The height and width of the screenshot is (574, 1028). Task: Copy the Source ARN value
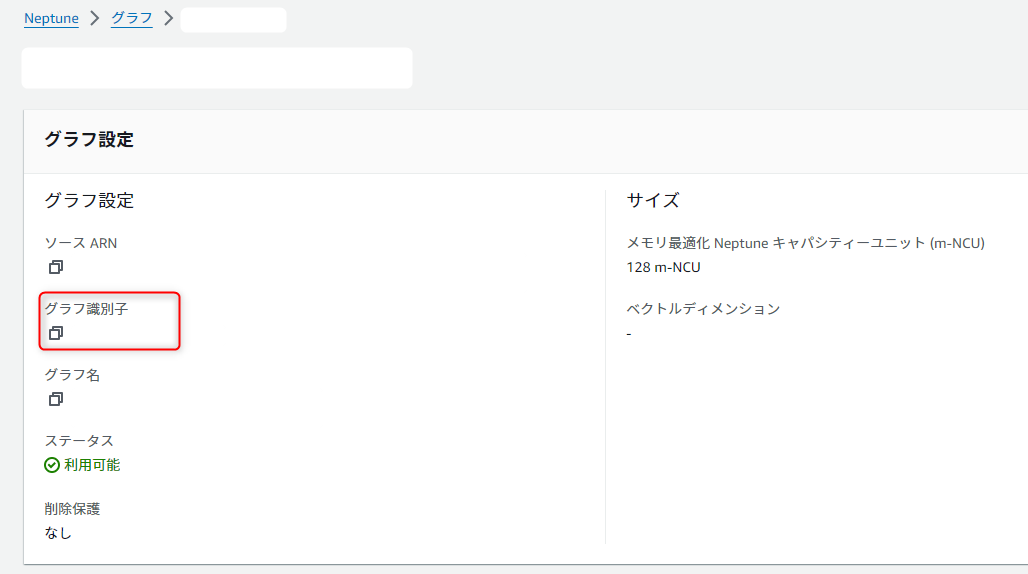point(56,267)
